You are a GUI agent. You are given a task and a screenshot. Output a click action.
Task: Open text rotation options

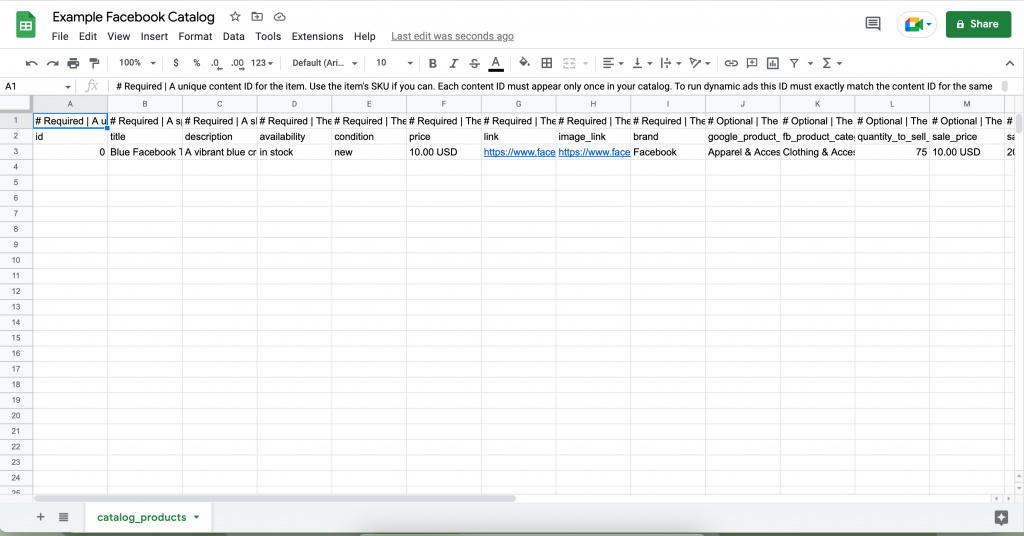(x=700, y=63)
